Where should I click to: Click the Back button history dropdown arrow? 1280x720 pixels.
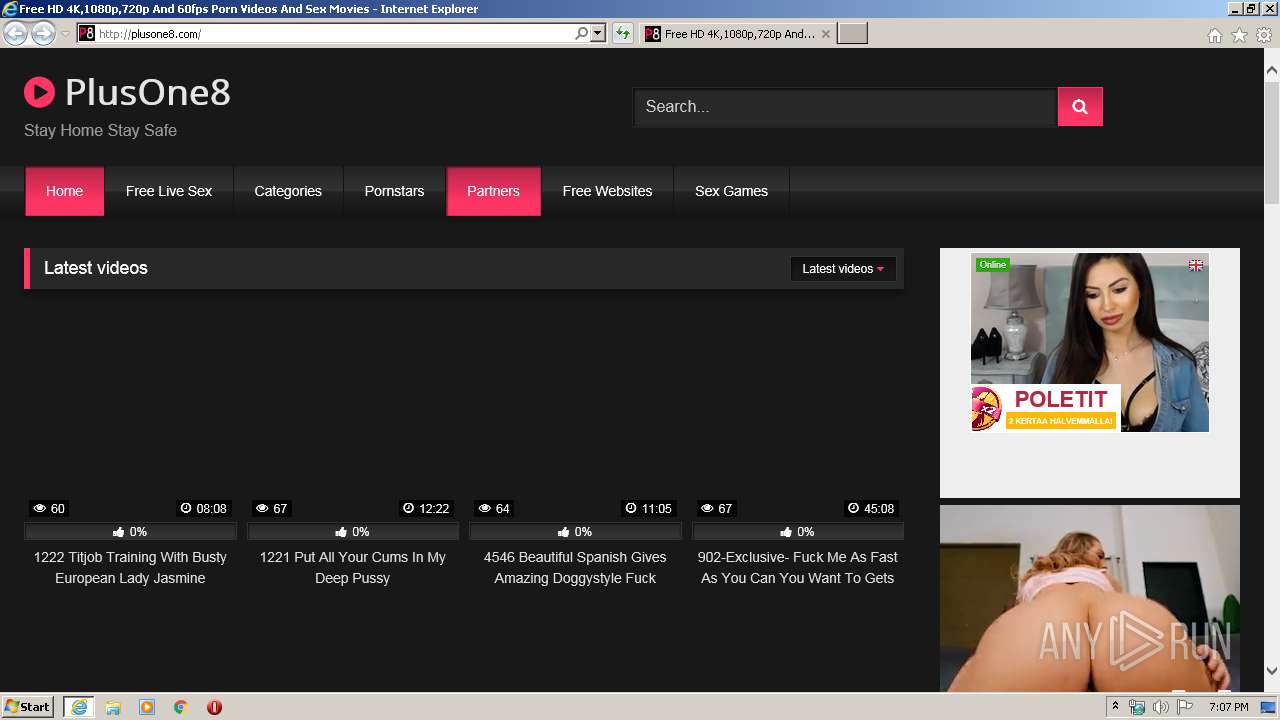(65, 34)
